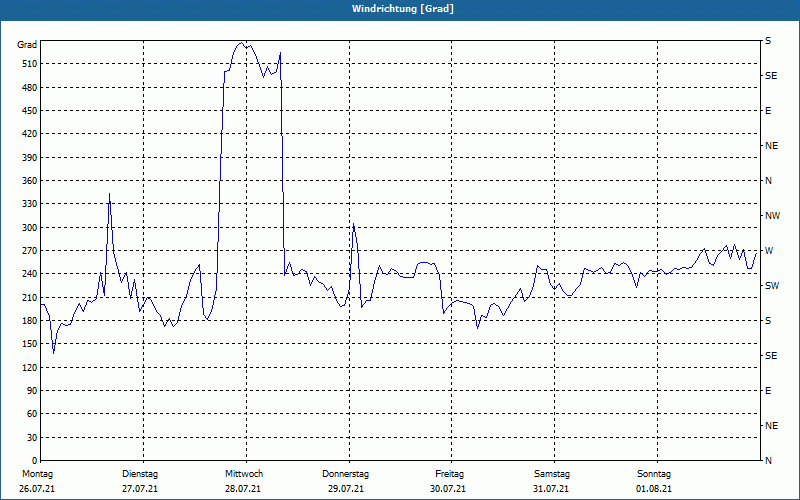The image size is (800, 500).
Task: Click the chart title 'Windrichtung [Grad]'
Action: pyautogui.click(x=403, y=9)
